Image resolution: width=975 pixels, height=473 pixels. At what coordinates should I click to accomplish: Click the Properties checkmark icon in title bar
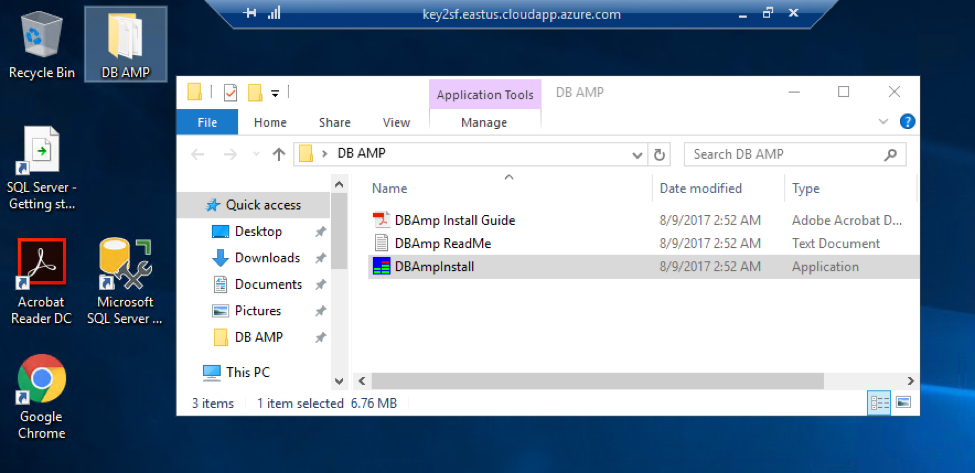(230, 93)
